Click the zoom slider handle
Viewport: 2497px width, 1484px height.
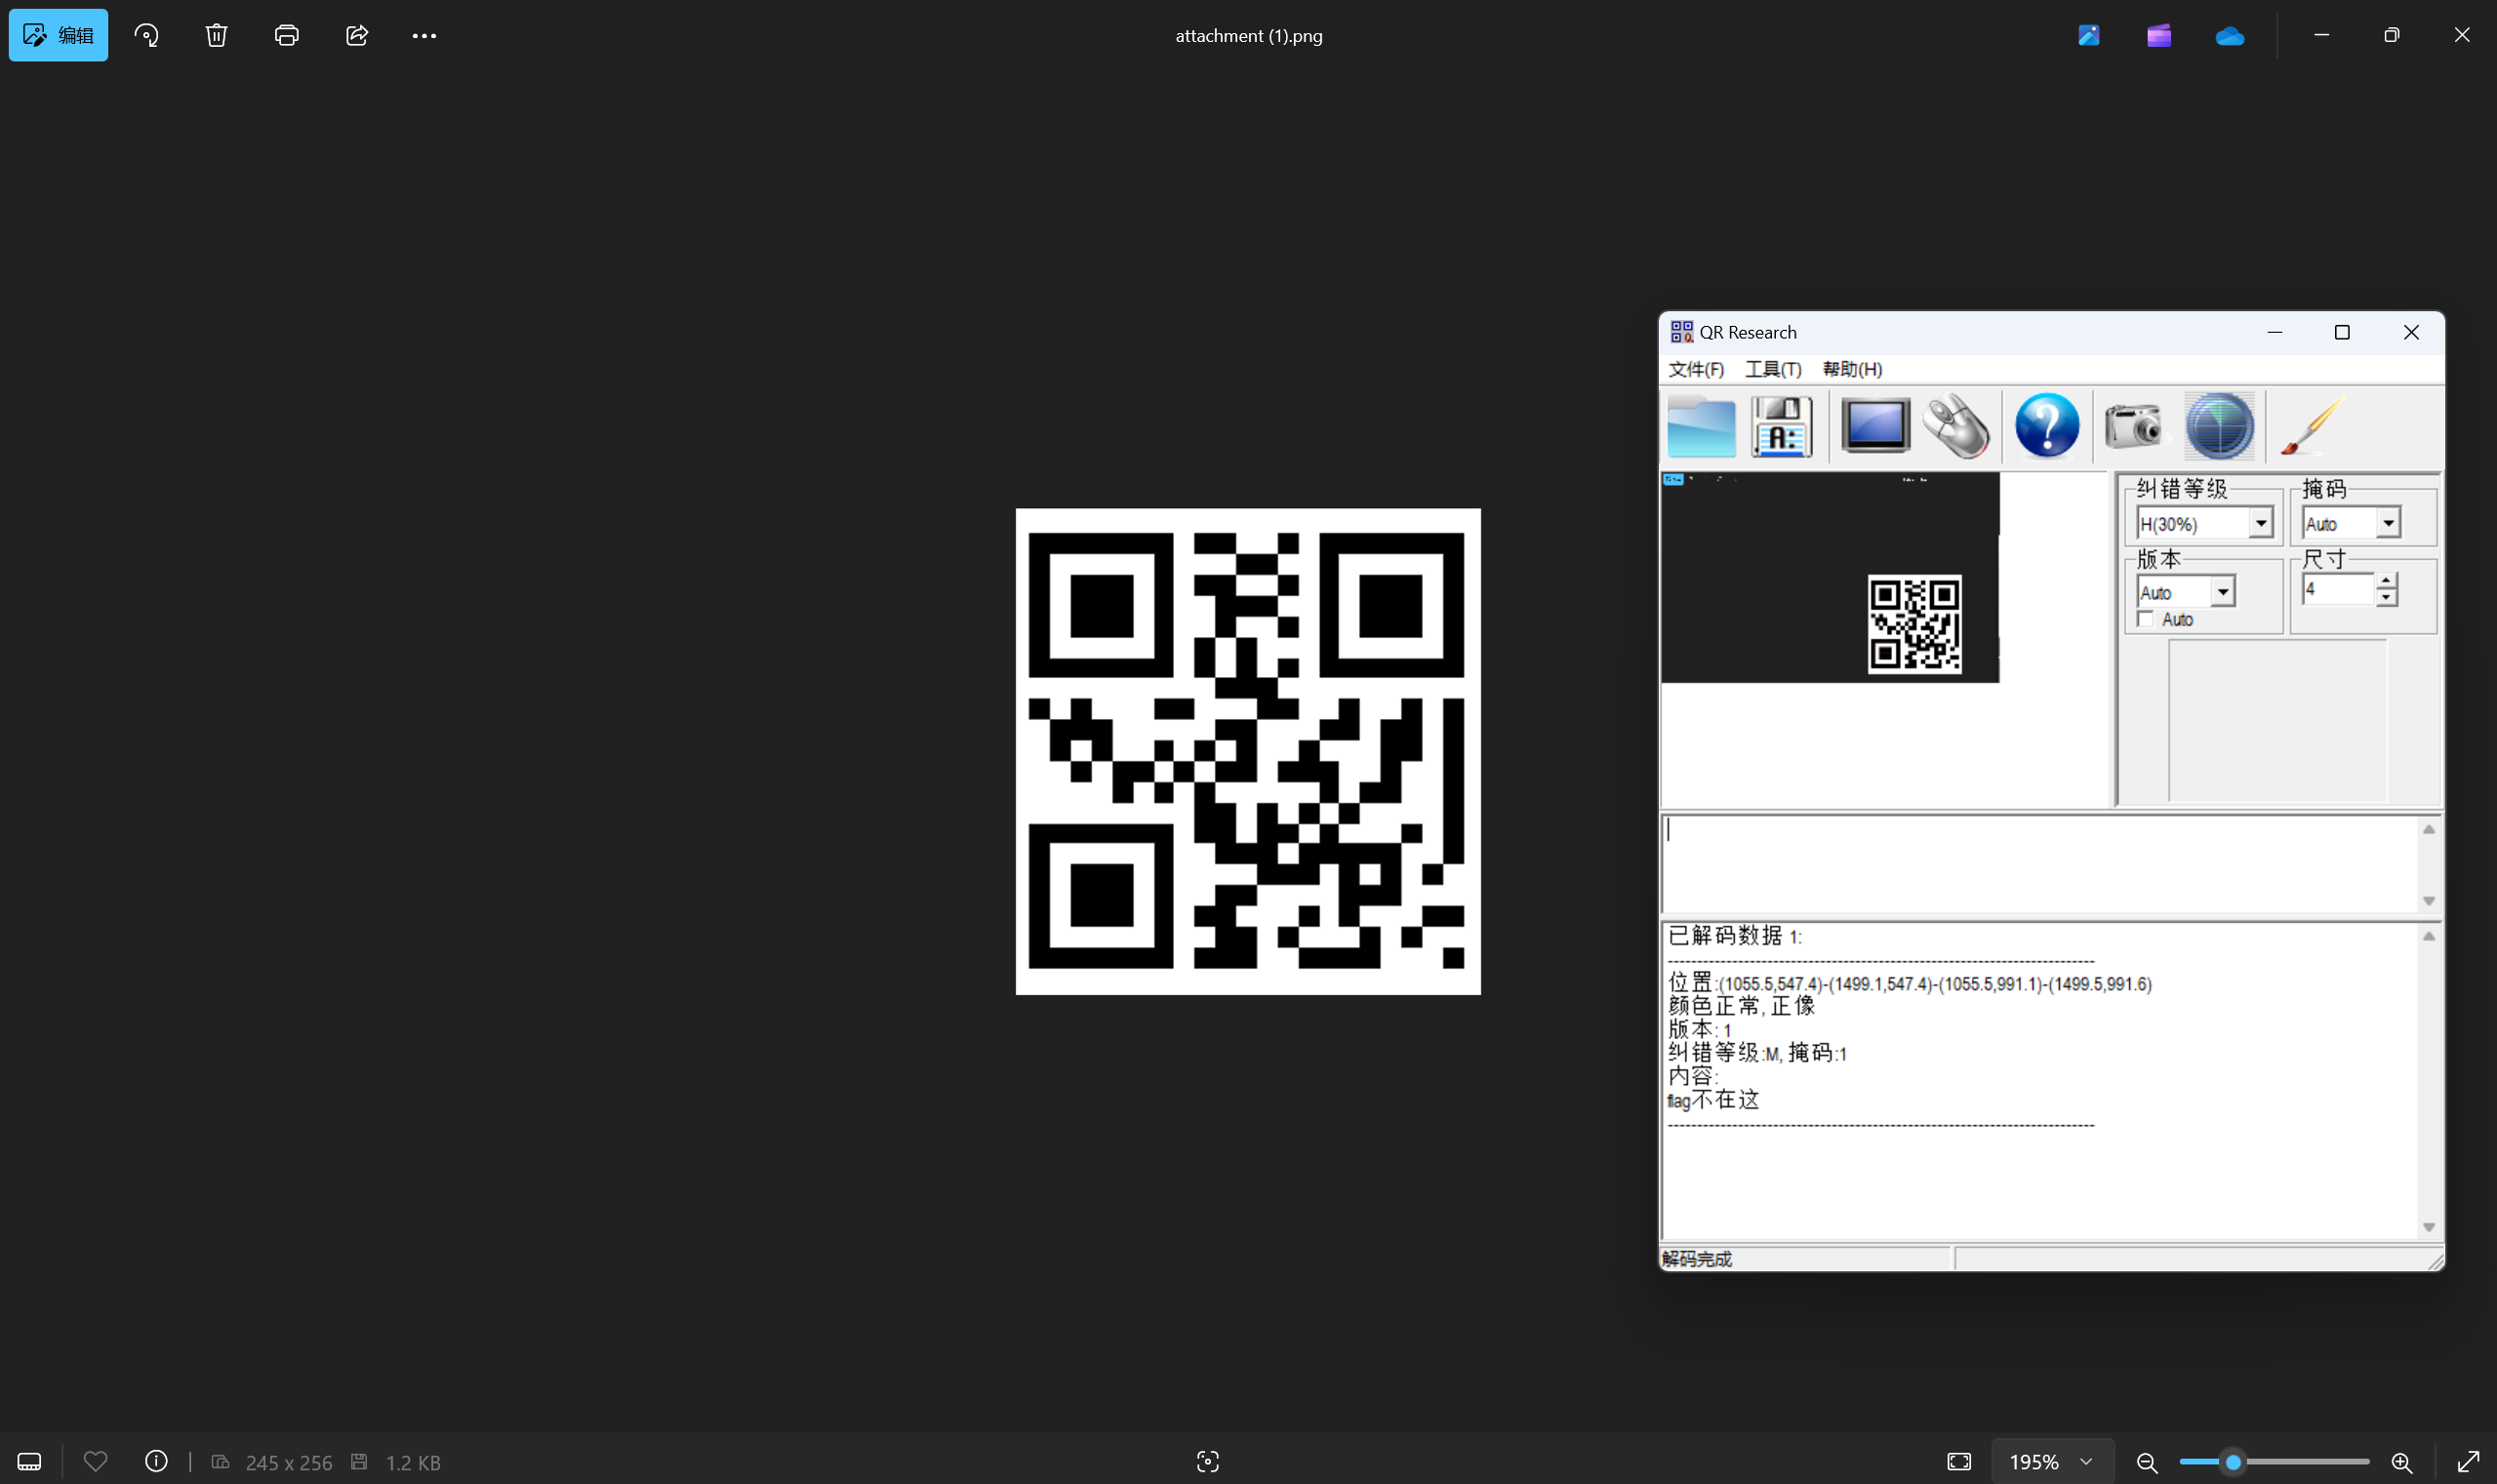(x=2232, y=1462)
